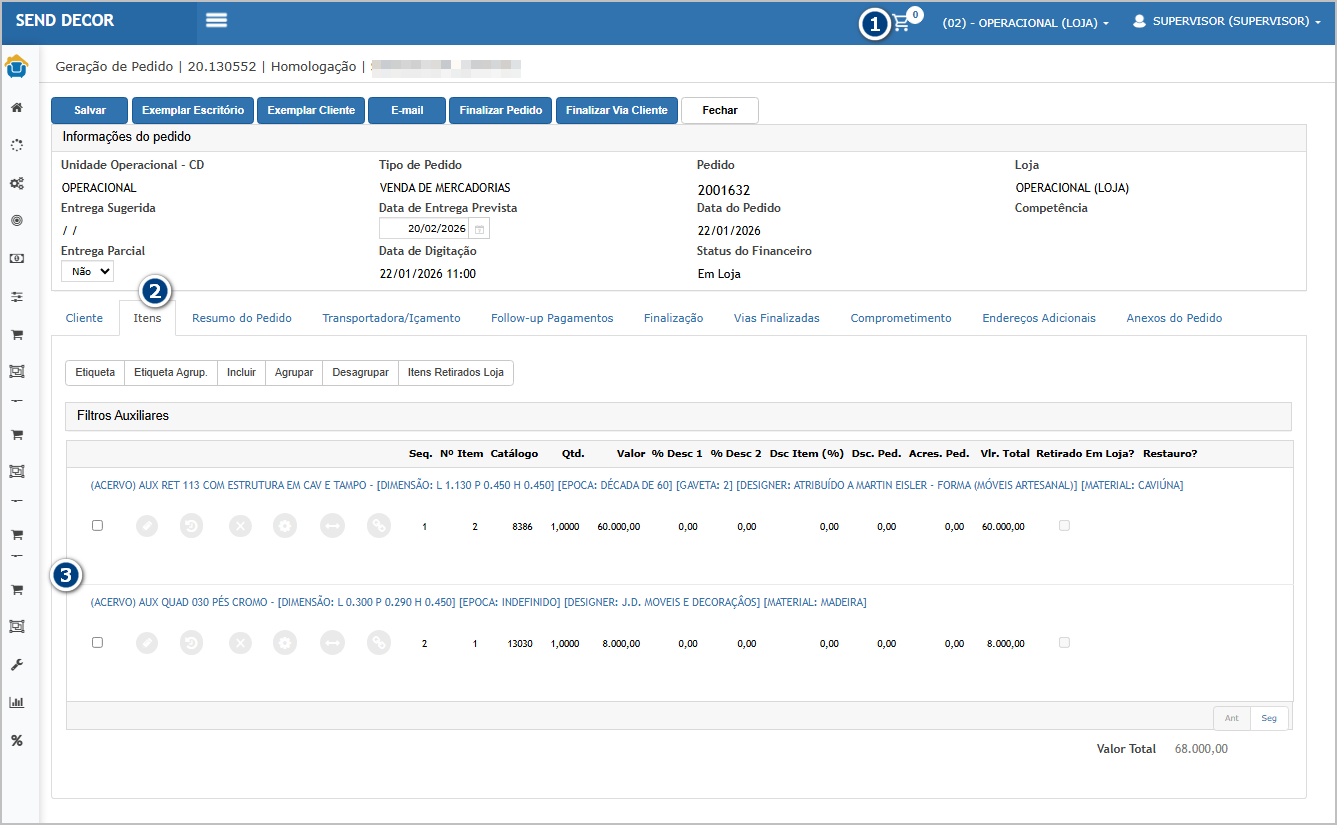Viewport: 1337px width, 825px height.
Task: Open the home icon in the sidebar
Action: pos(17,107)
